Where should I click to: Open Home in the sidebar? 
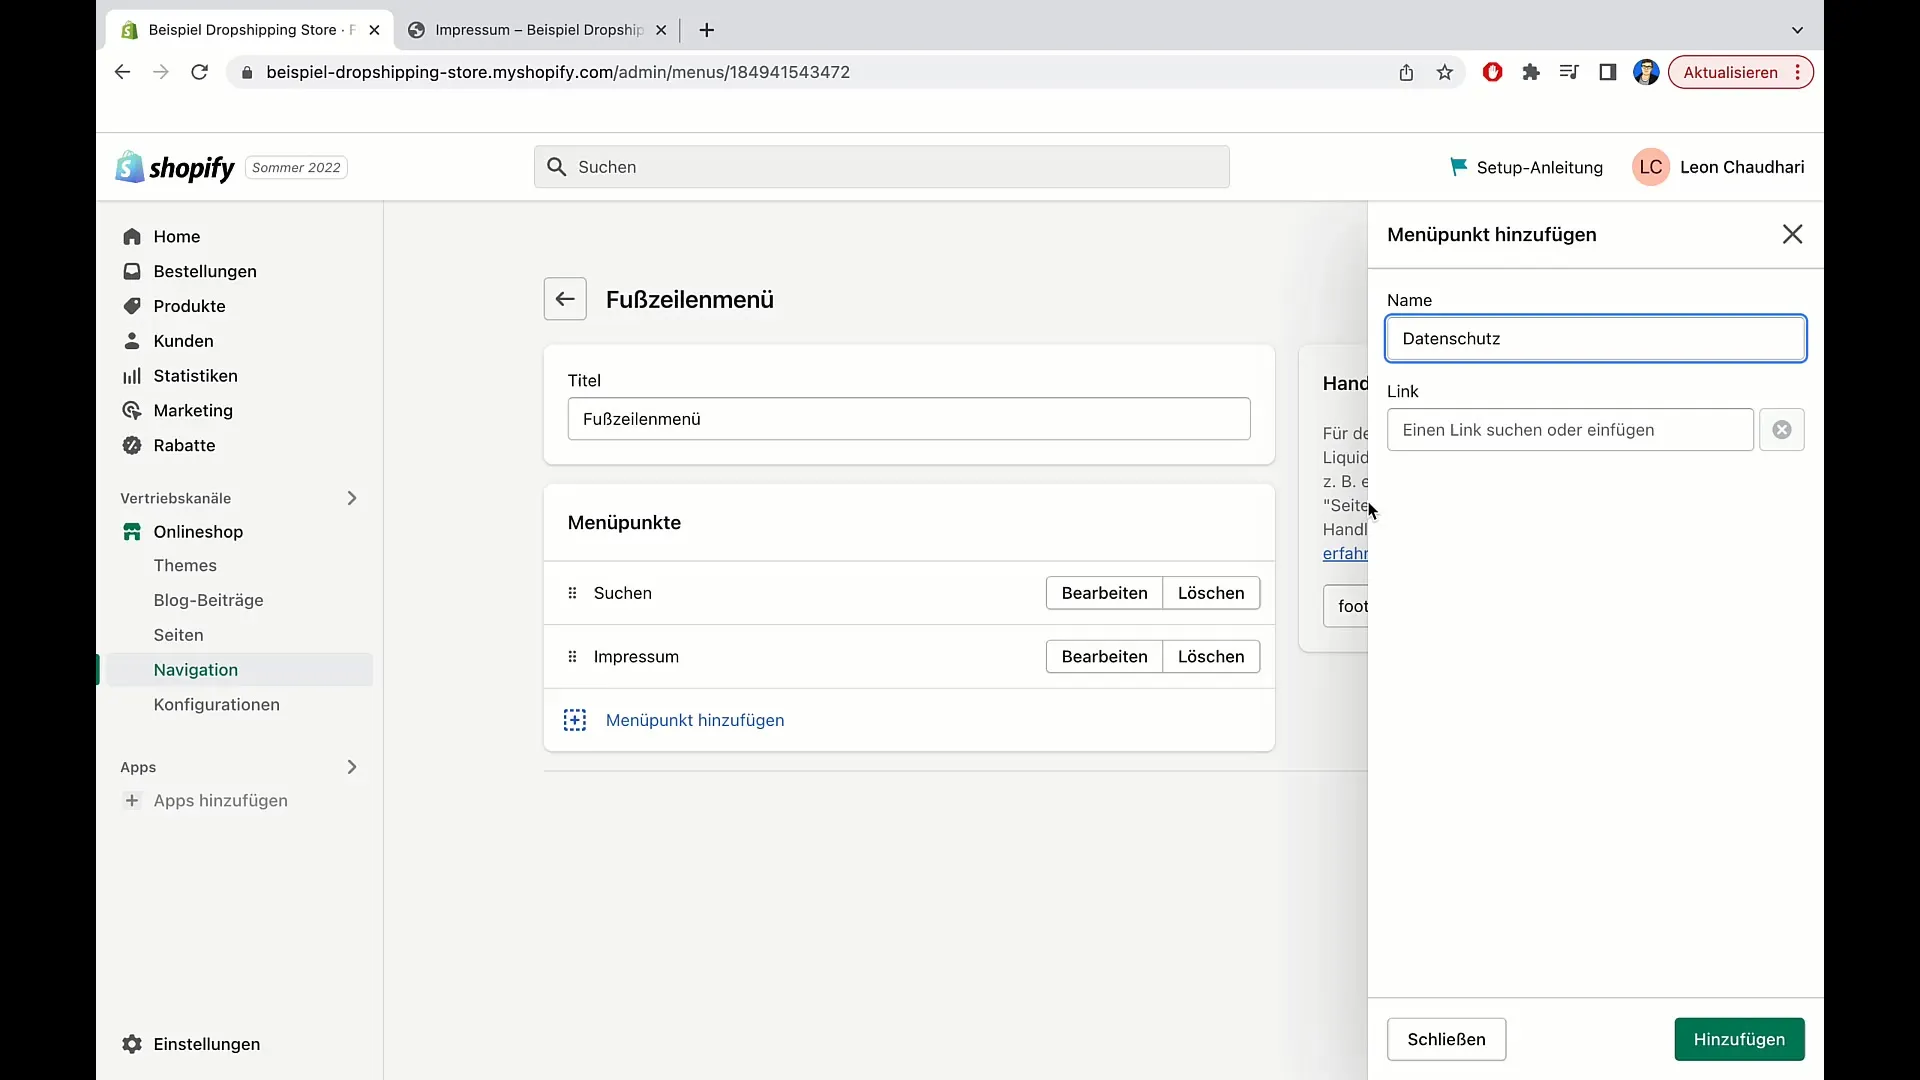[177, 236]
